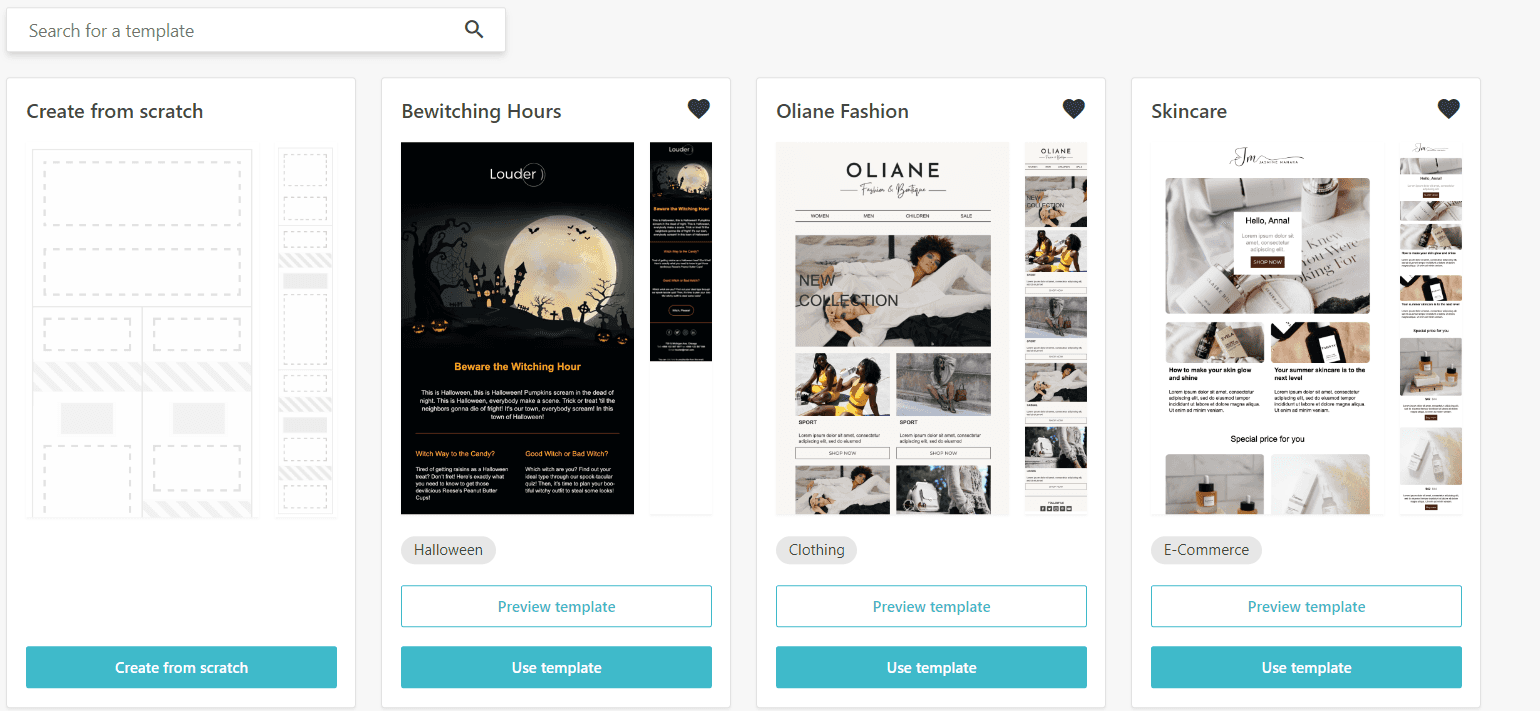Mark the Skincare template as favorite
This screenshot has width=1540, height=711.
pyautogui.click(x=1449, y=109)
